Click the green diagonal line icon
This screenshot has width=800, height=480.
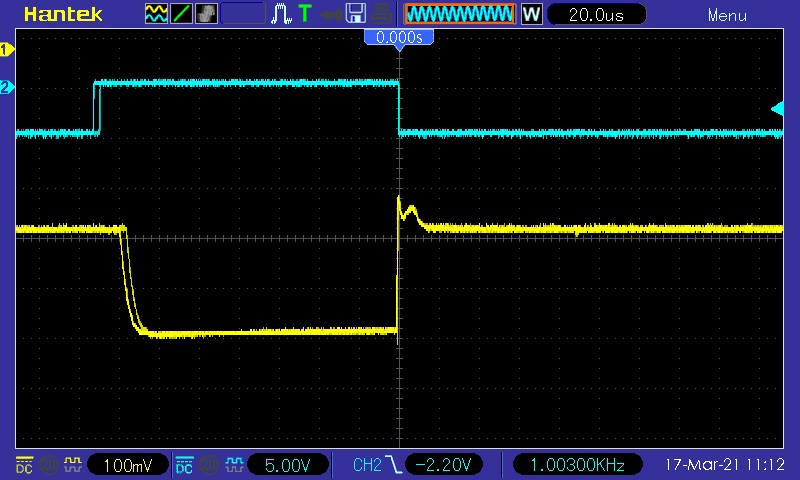(181, 14)
